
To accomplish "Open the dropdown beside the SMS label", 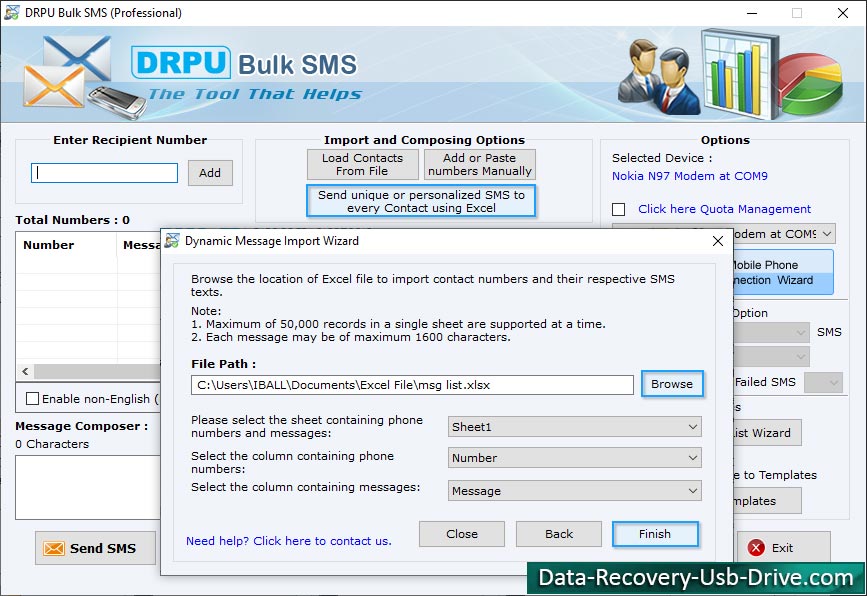I will (x=771, y=332).
